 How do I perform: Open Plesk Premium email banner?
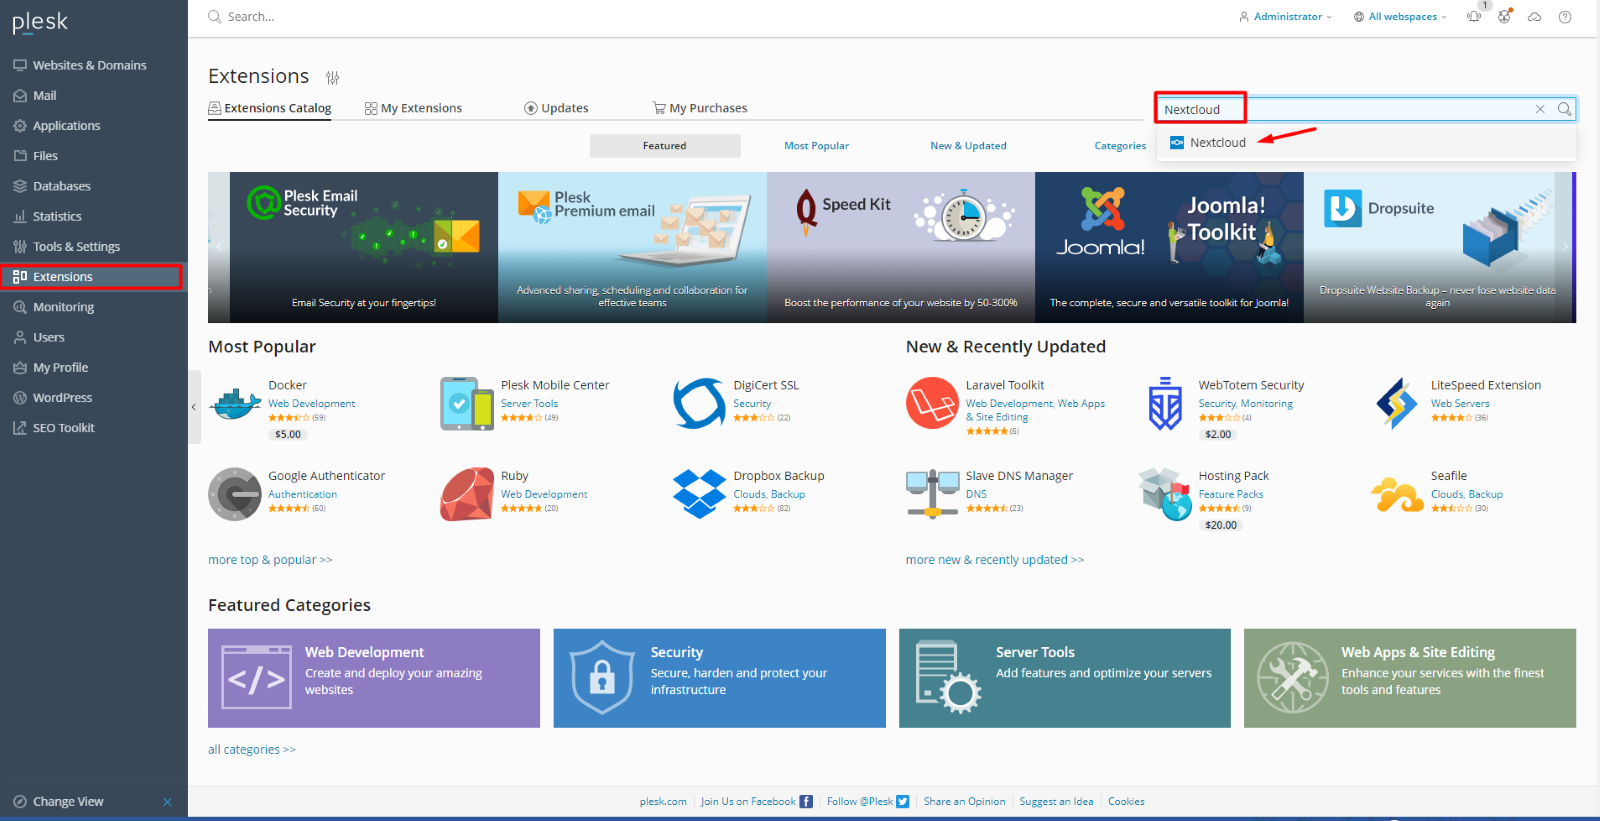click(x=632, y=247)
